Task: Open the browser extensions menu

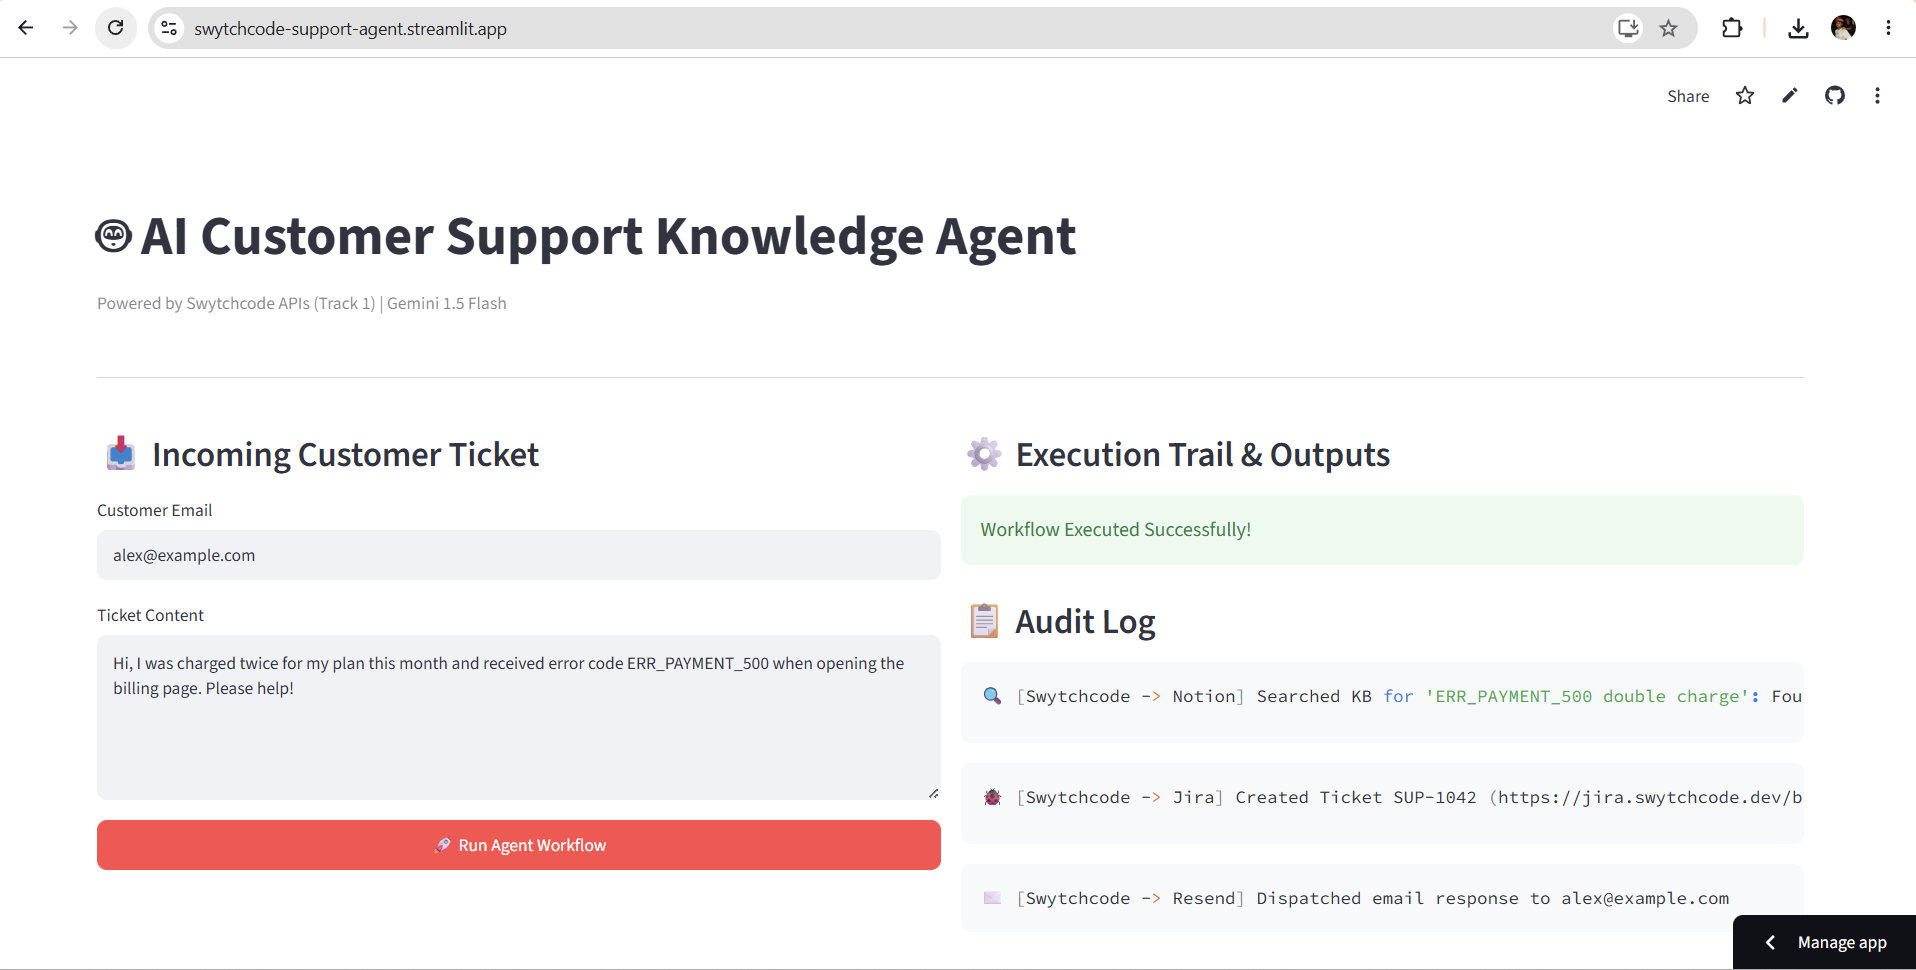Action: point(1732,28)
